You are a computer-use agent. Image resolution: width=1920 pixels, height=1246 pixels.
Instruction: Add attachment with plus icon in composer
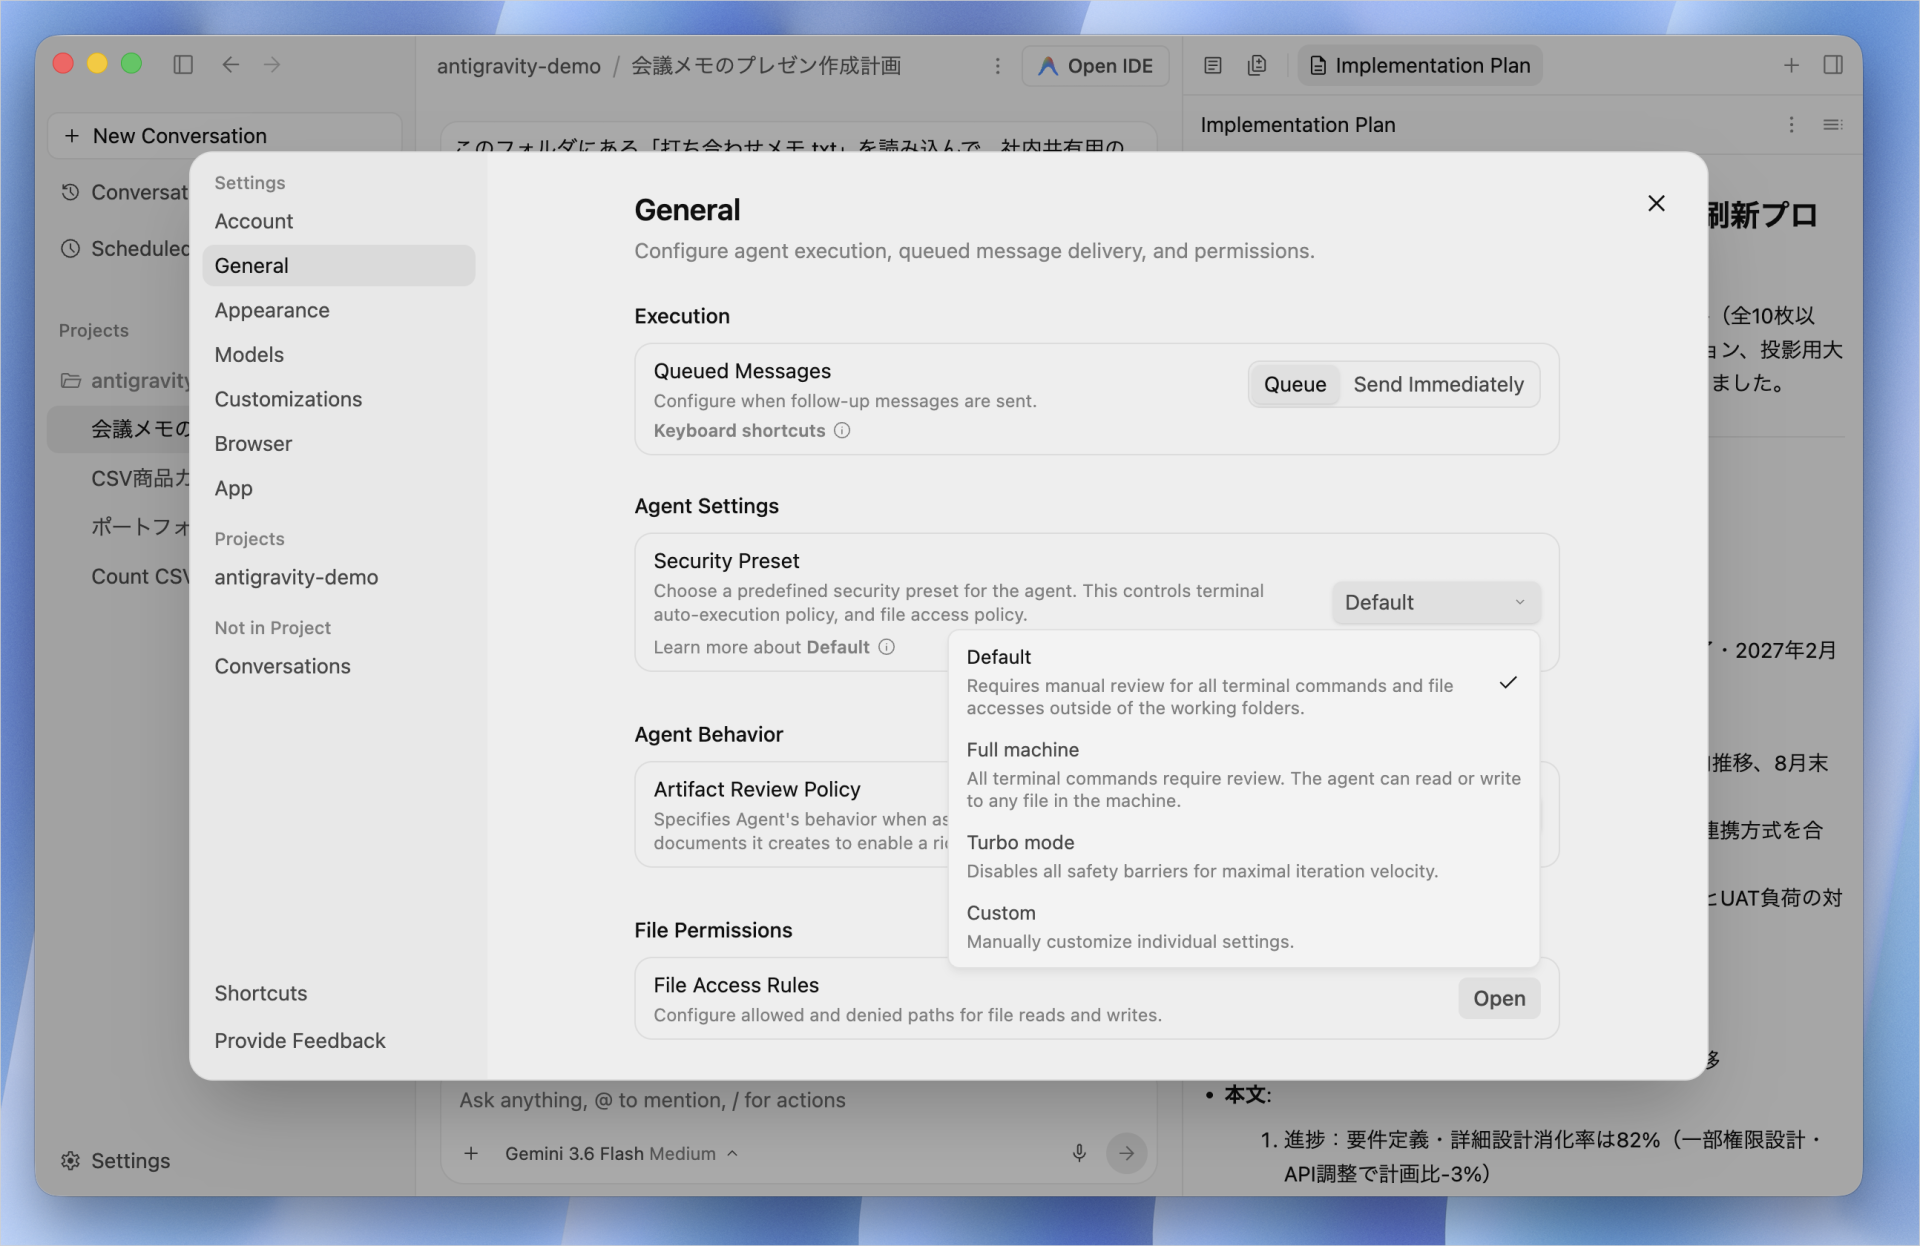[471, 1154]
